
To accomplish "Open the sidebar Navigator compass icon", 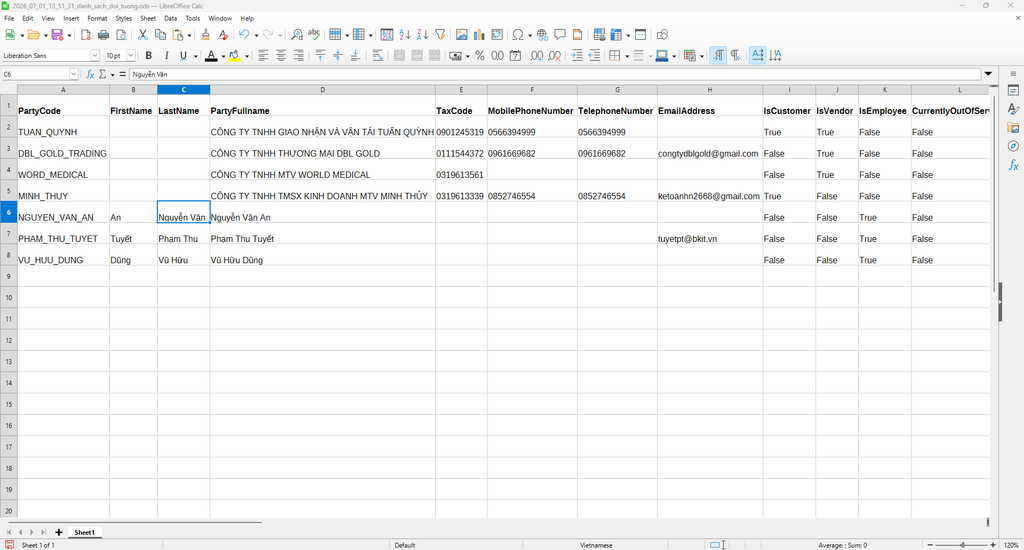I will coord(1014,146).
